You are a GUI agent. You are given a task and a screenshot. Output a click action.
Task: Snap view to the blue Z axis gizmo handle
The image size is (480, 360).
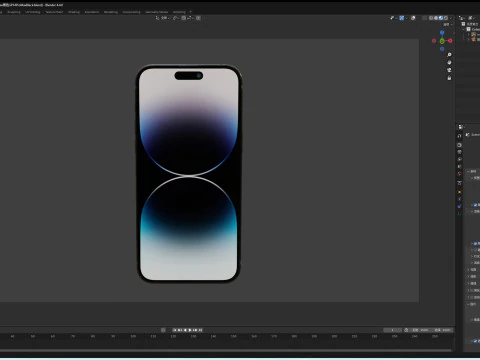point(442,33)
